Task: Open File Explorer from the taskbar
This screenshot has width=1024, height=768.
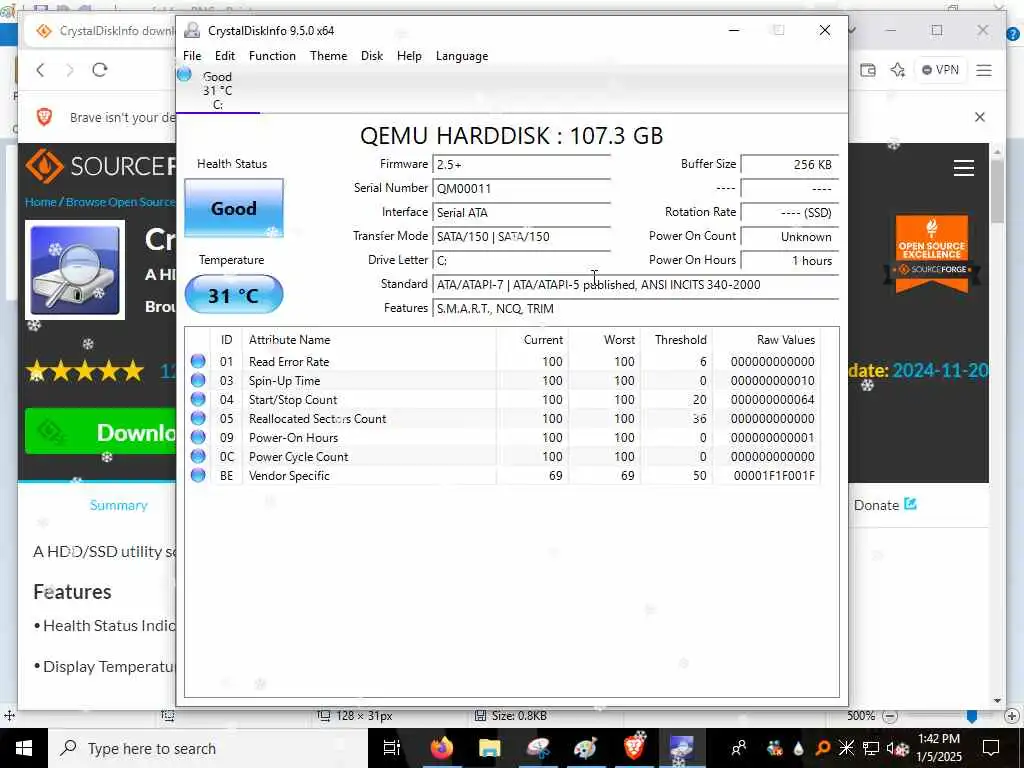Action: coord(489,748)
